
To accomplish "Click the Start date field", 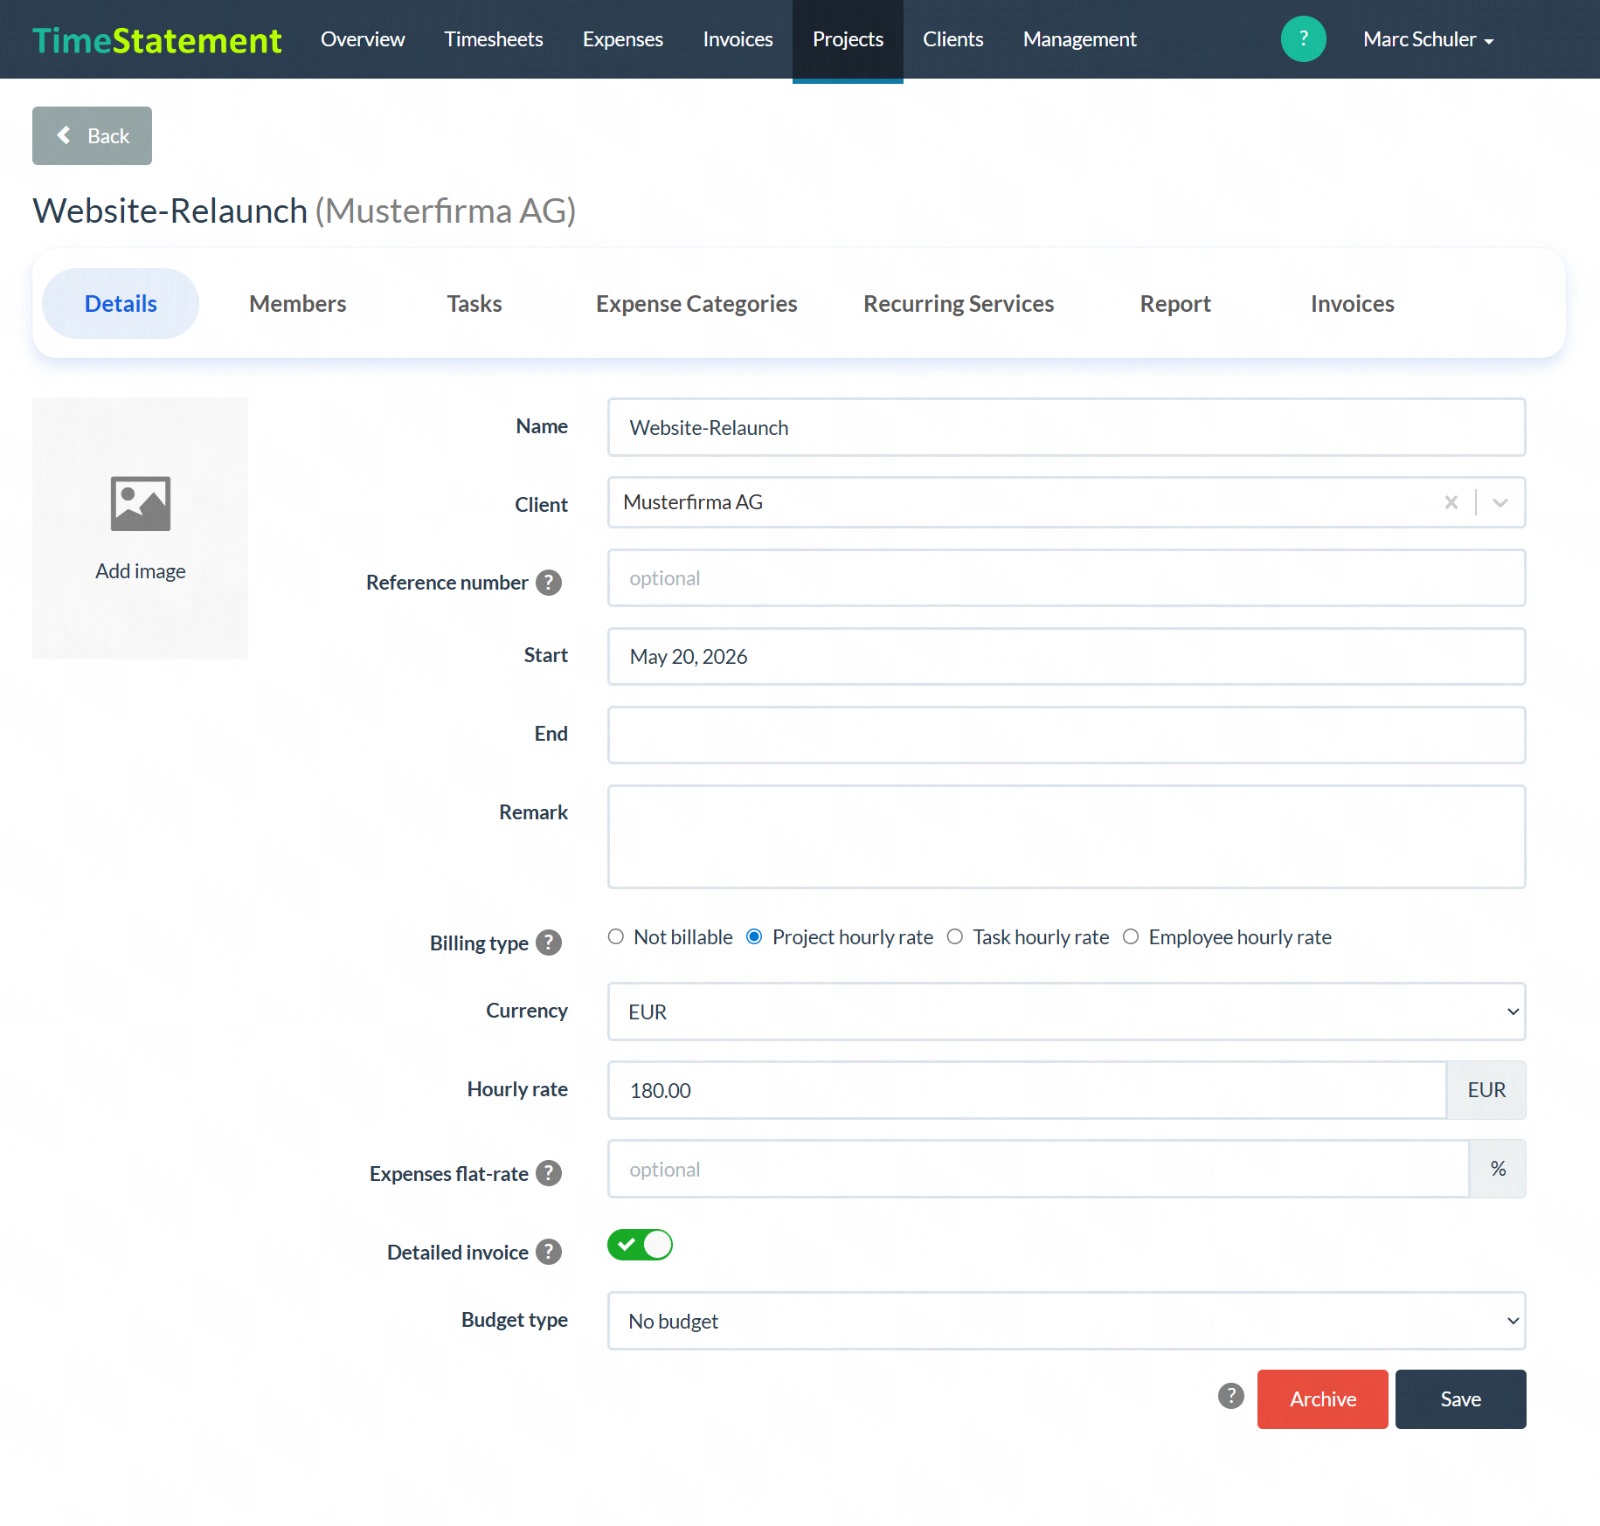I will pyautogui.click(x=1066, y=656).
